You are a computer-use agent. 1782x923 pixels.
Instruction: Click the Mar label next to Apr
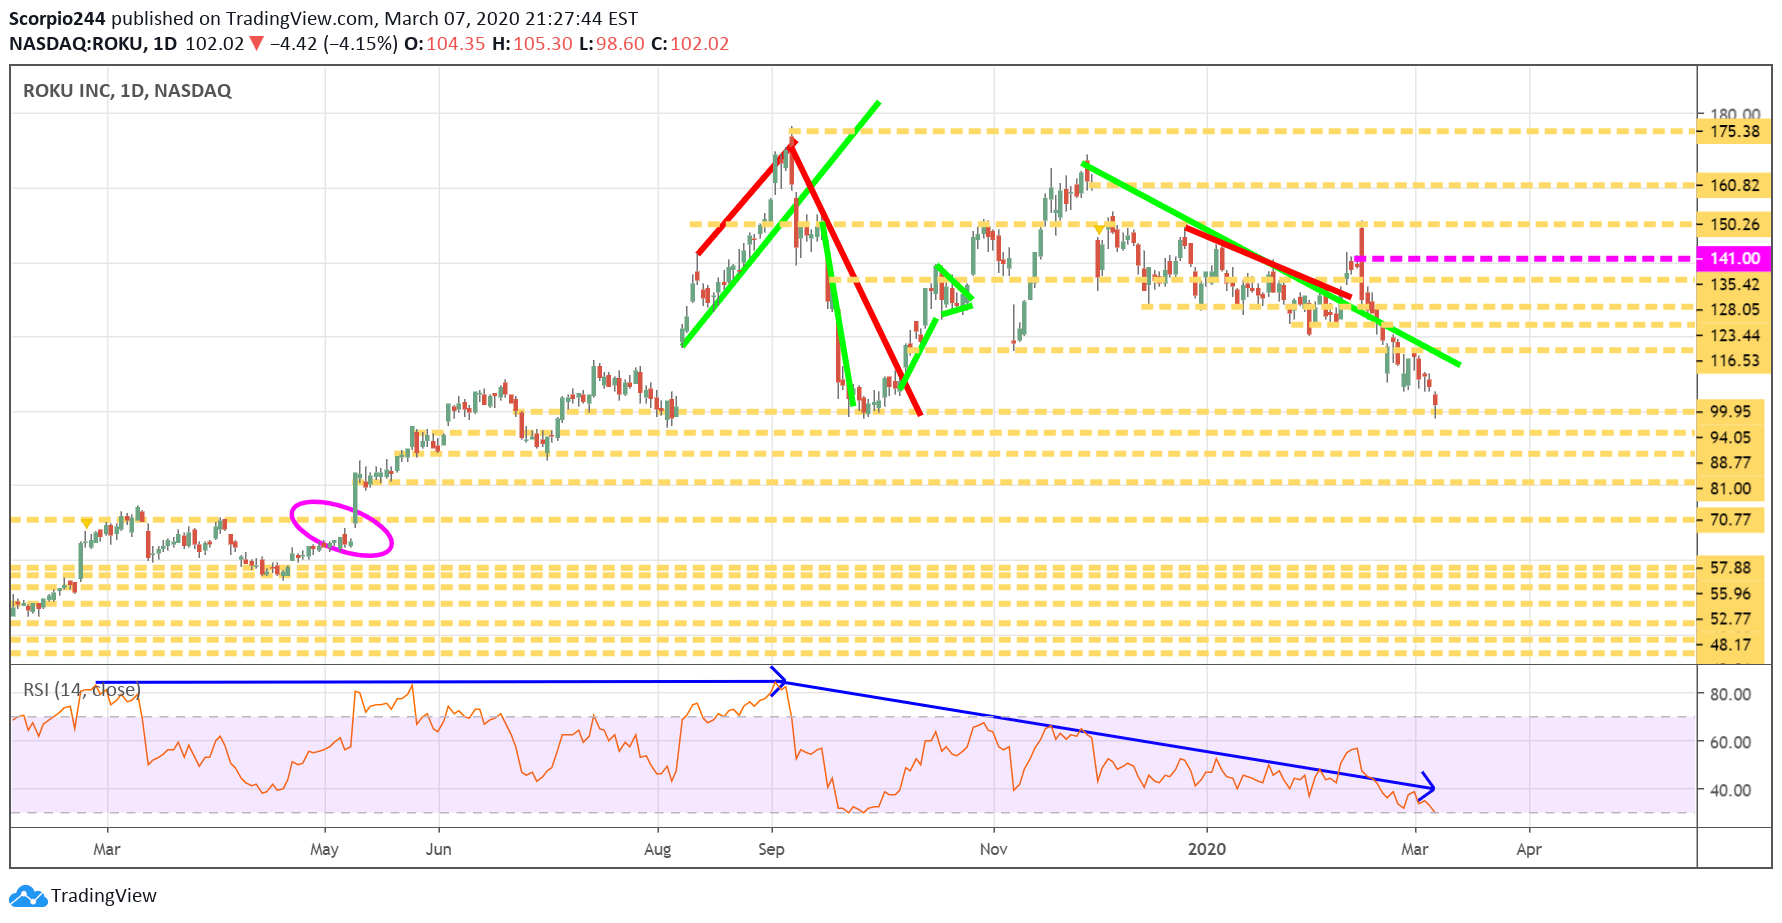point(1414,849)
